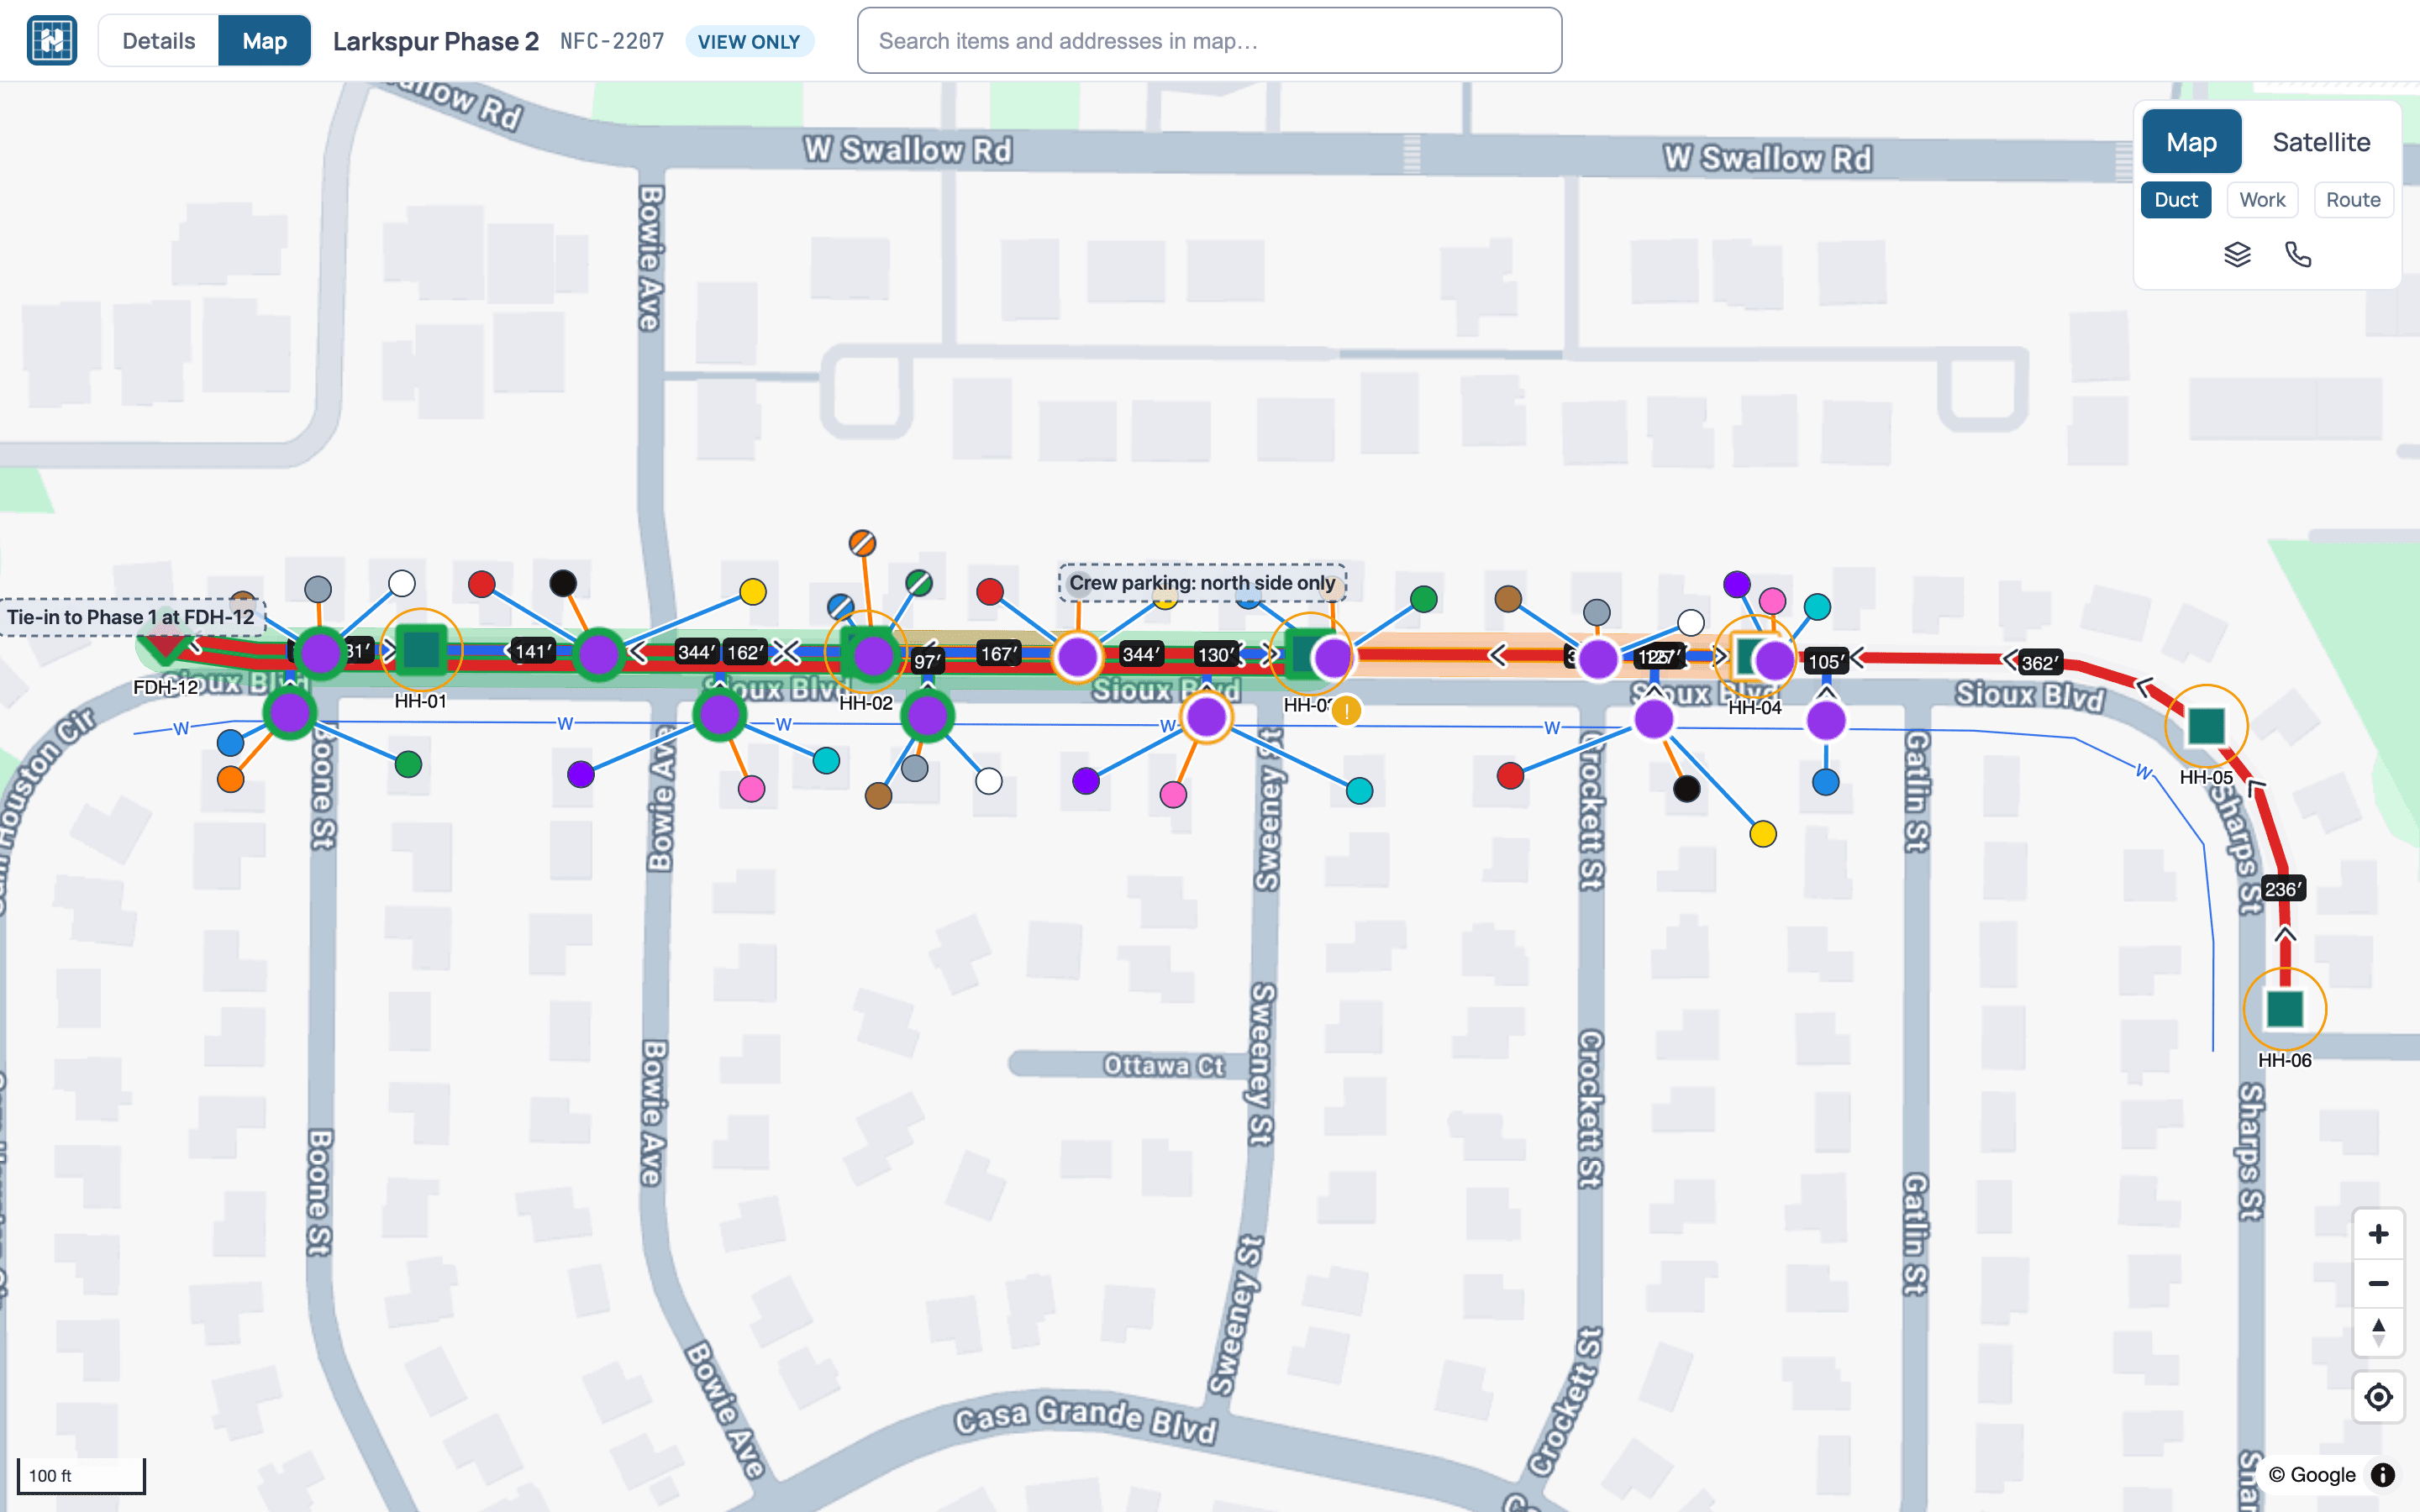2420x1512 pixels.
Task: Open the Details tab
Action: pos(159,41)
